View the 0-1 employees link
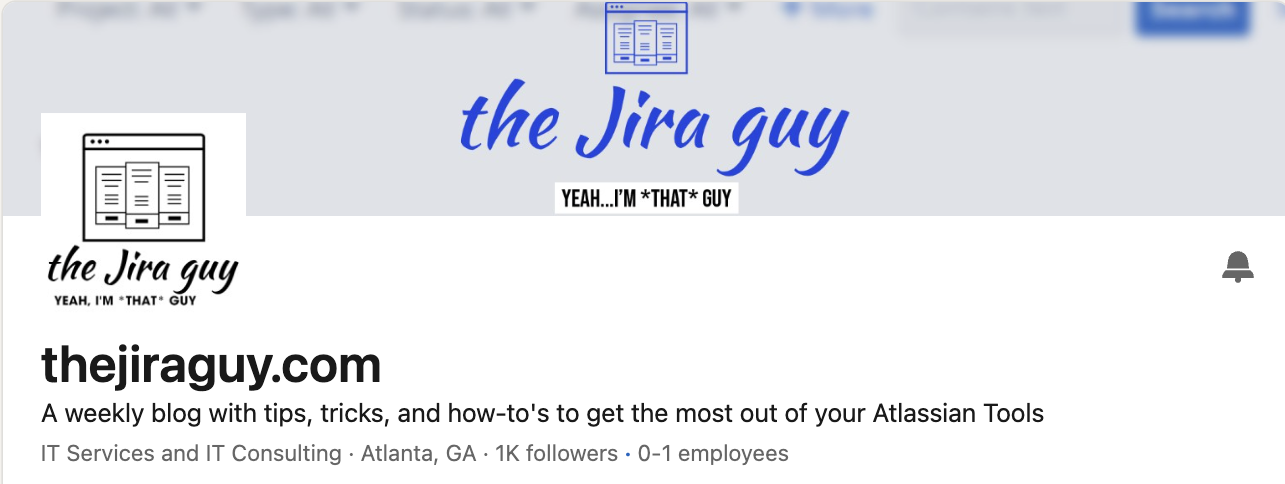The height and width of the screenshot is (484, 1285). (x=713, y=454)
